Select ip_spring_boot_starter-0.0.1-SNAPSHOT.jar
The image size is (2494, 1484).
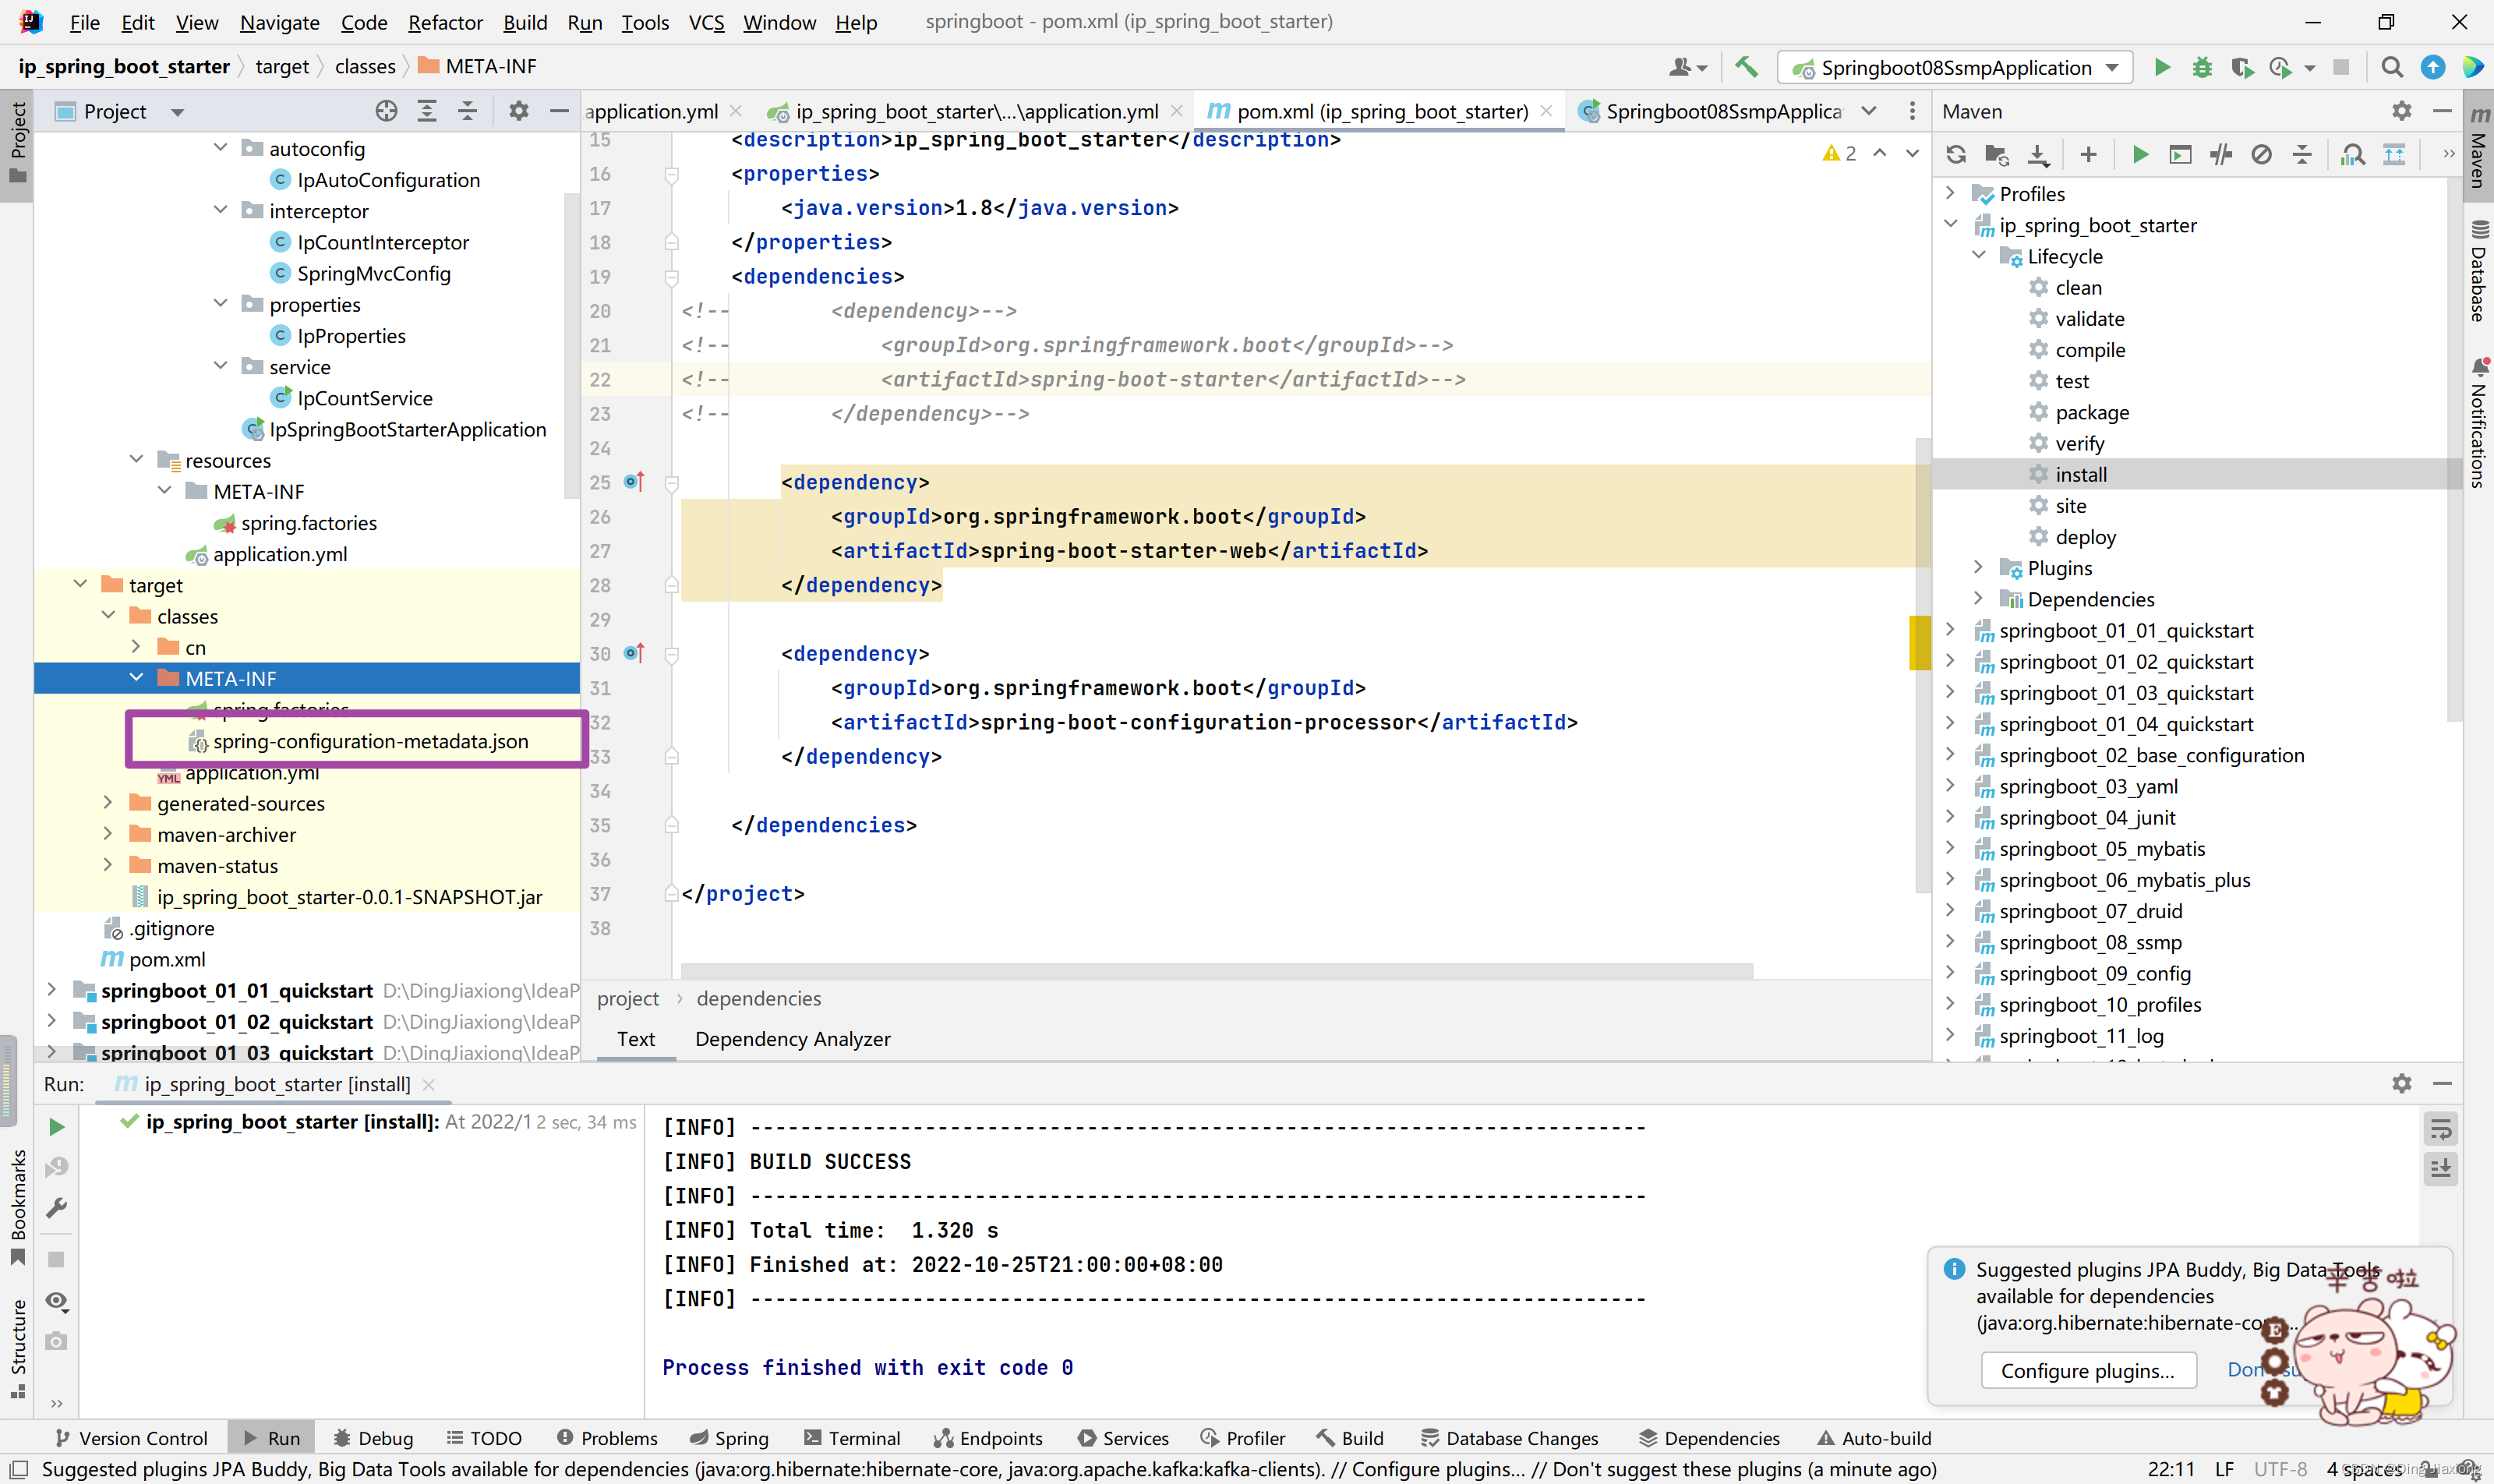[349, 897]
